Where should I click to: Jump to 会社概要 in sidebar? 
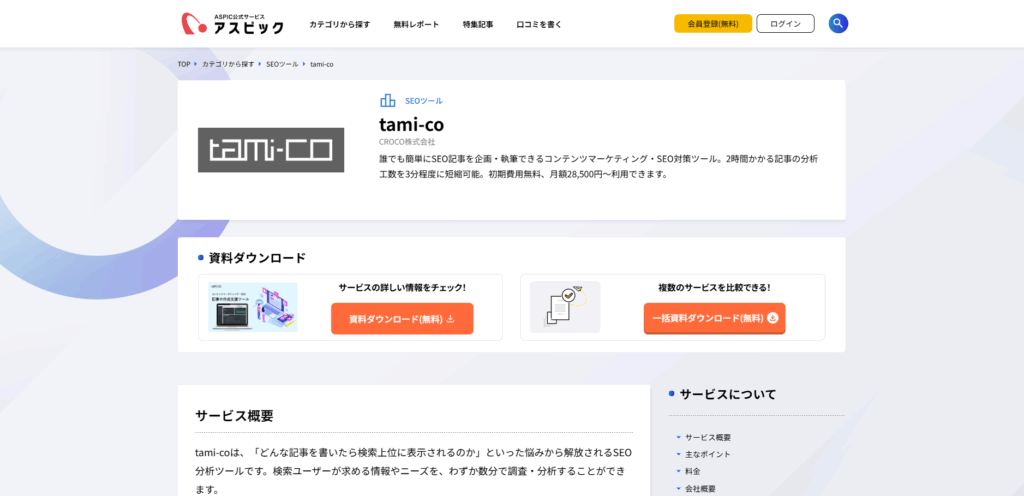[700, 488]
